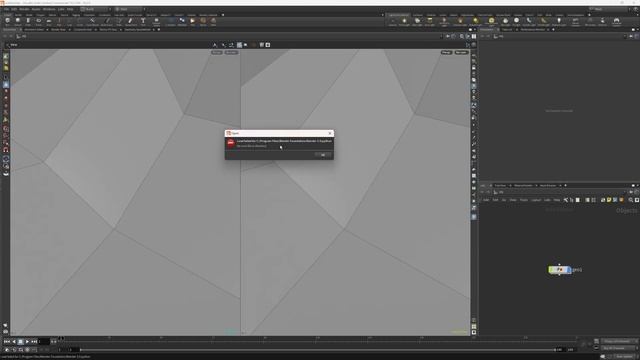This screenshot has height=360, width=640.
Task: Select the Grid shelf tool
Action: coord(49,22)
